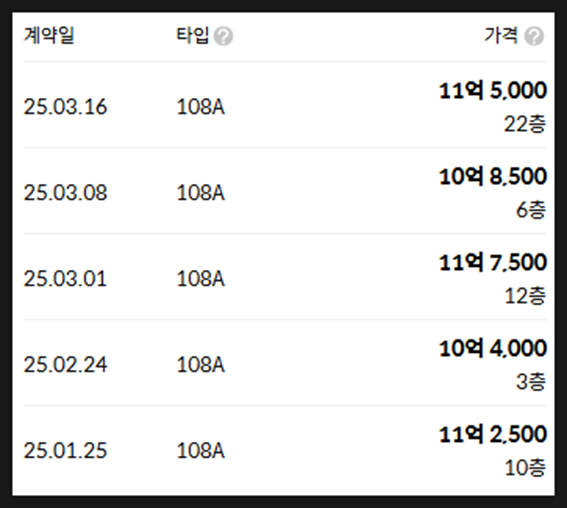The width and height of the screenshot is (567, 508).
Task: Open the 25.02.24 contract date row
Action: point(285,363)
